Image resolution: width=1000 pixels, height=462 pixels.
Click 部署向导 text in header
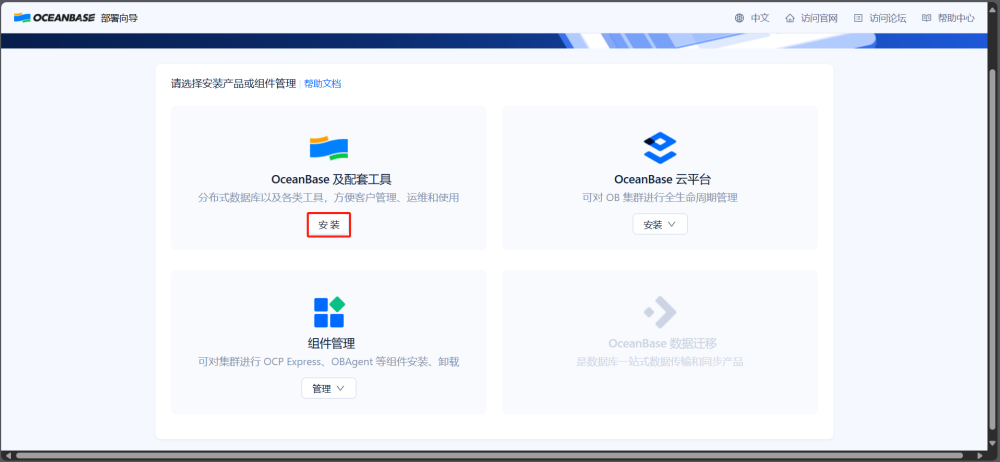tap(119, 18)
